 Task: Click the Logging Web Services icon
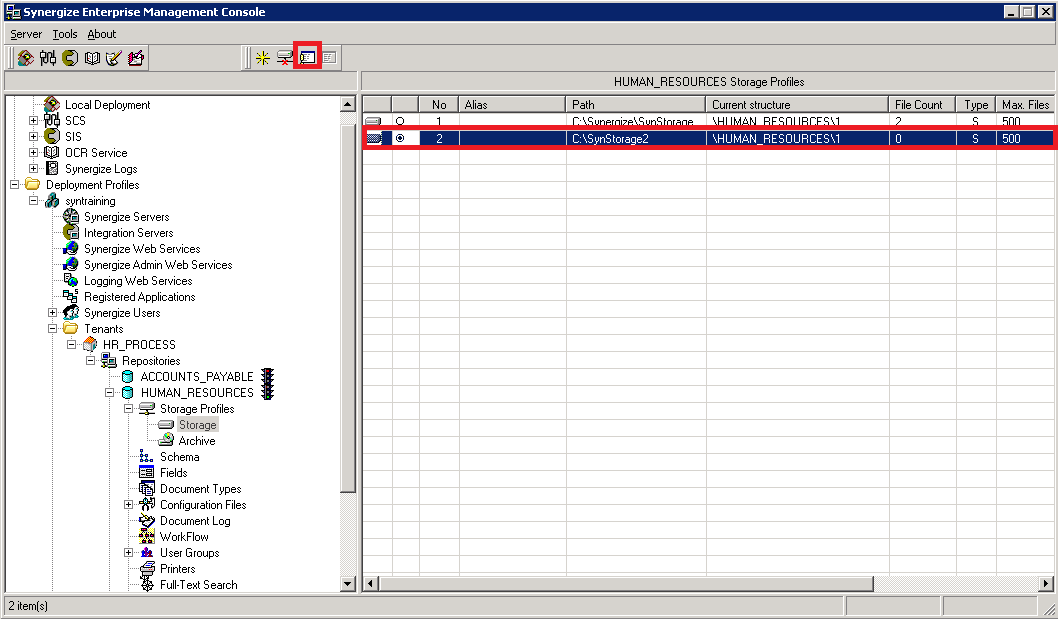[x=71, y=281]
